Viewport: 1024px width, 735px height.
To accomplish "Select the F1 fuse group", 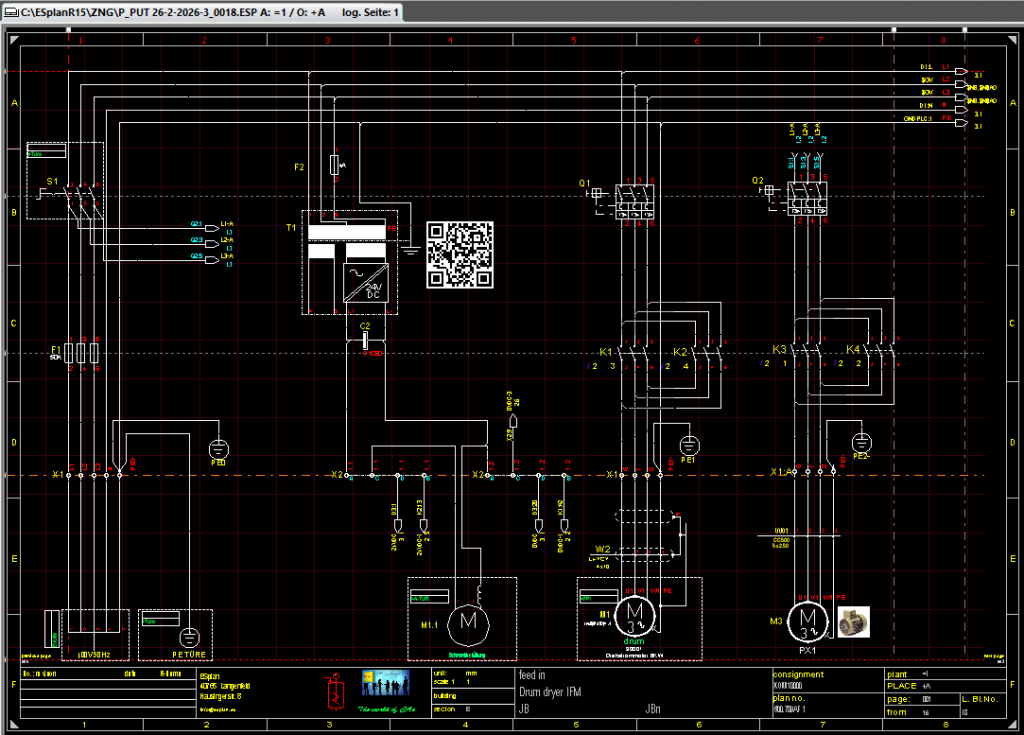I will 81,353.
